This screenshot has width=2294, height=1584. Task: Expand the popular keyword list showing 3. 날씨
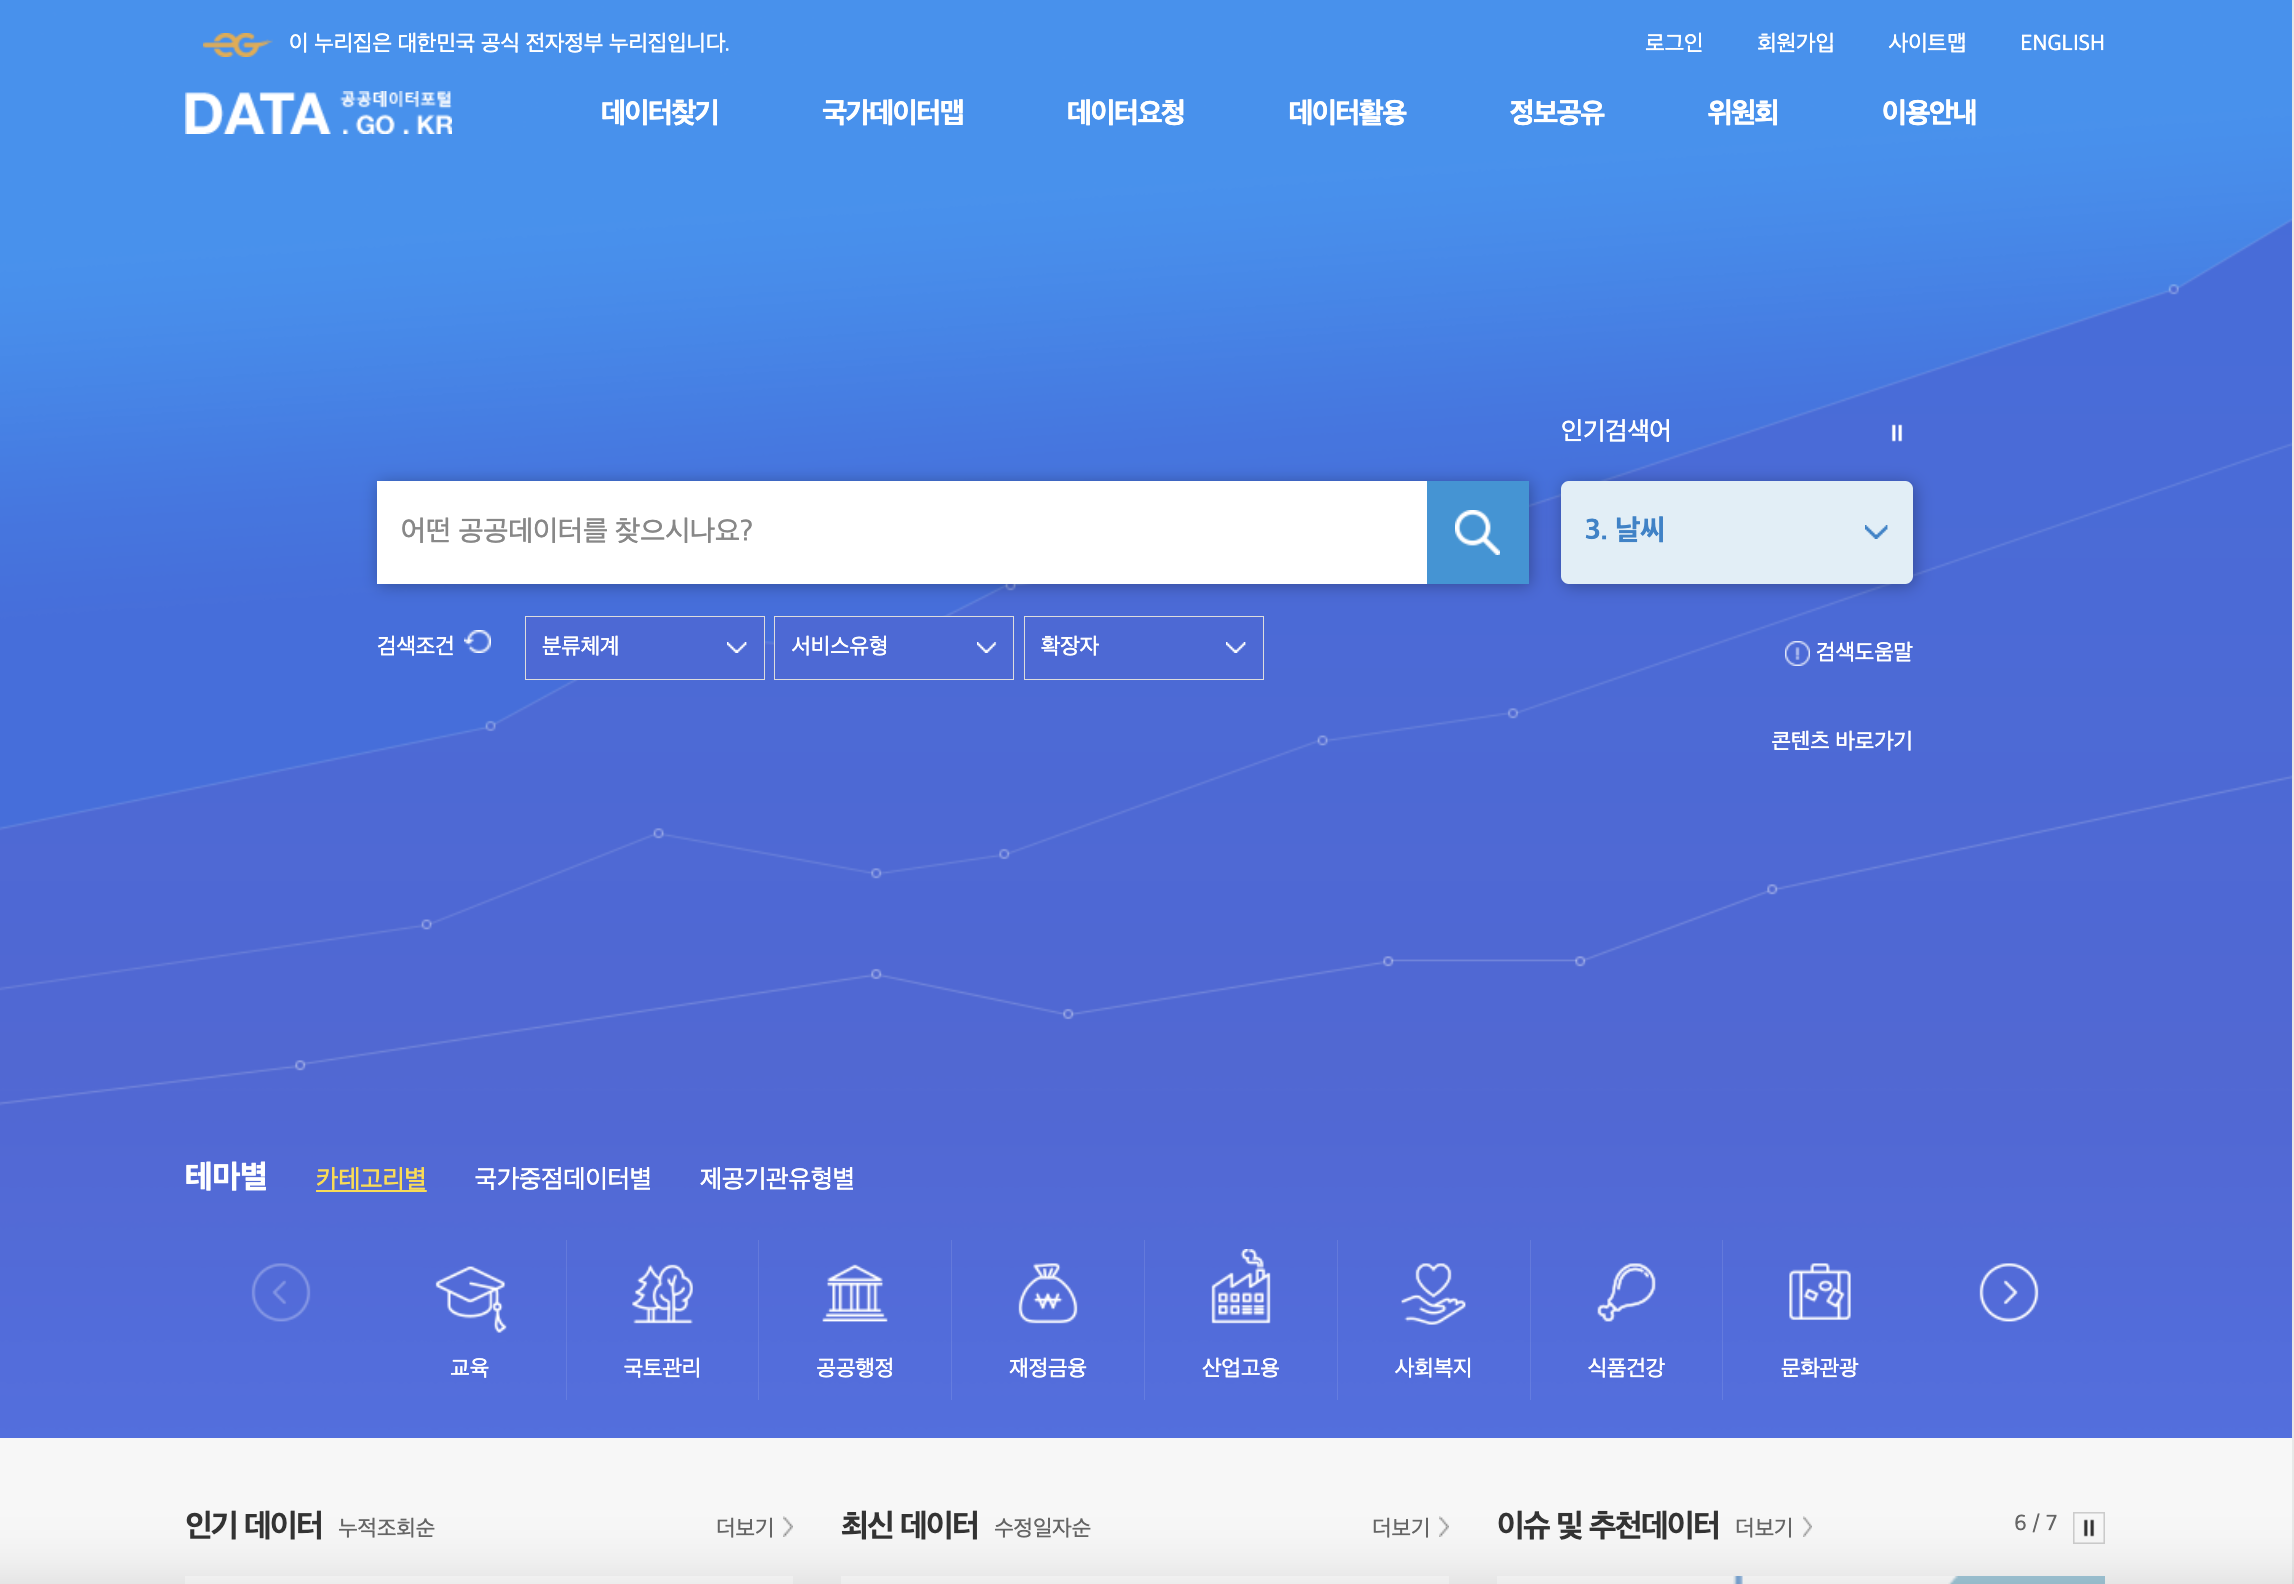pyautogui.click(x=1736, y=532)
